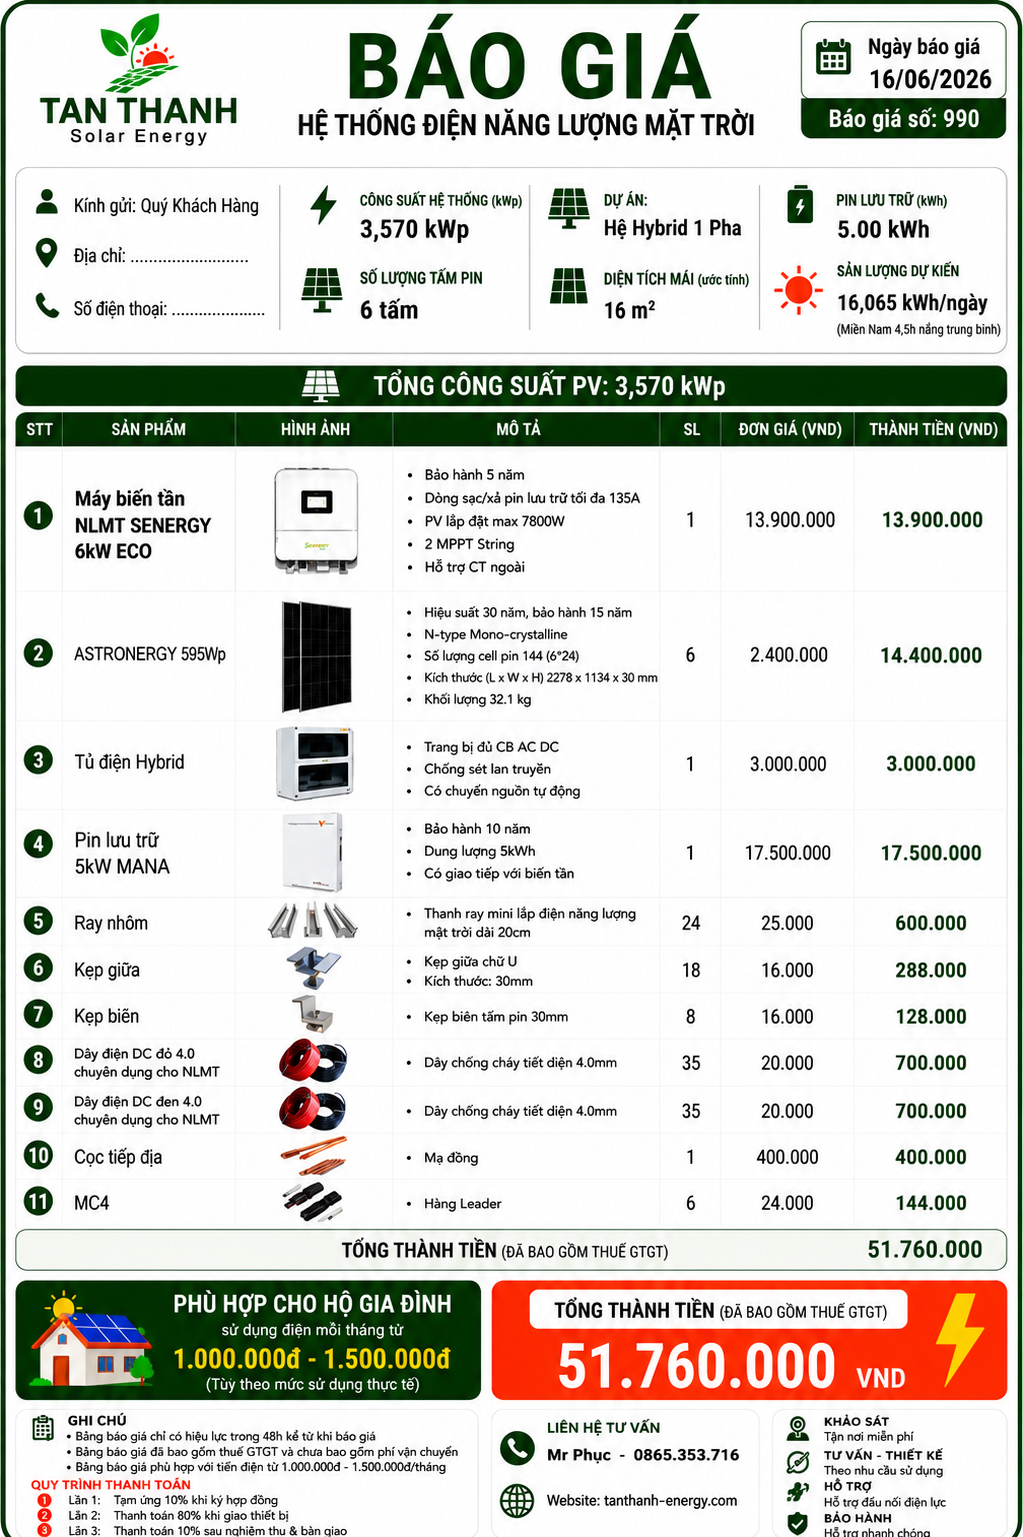This screenshot has width=1023, height=1537.
Task: Click the Tủ điện Hybrid product image
Action: [315, 763]
